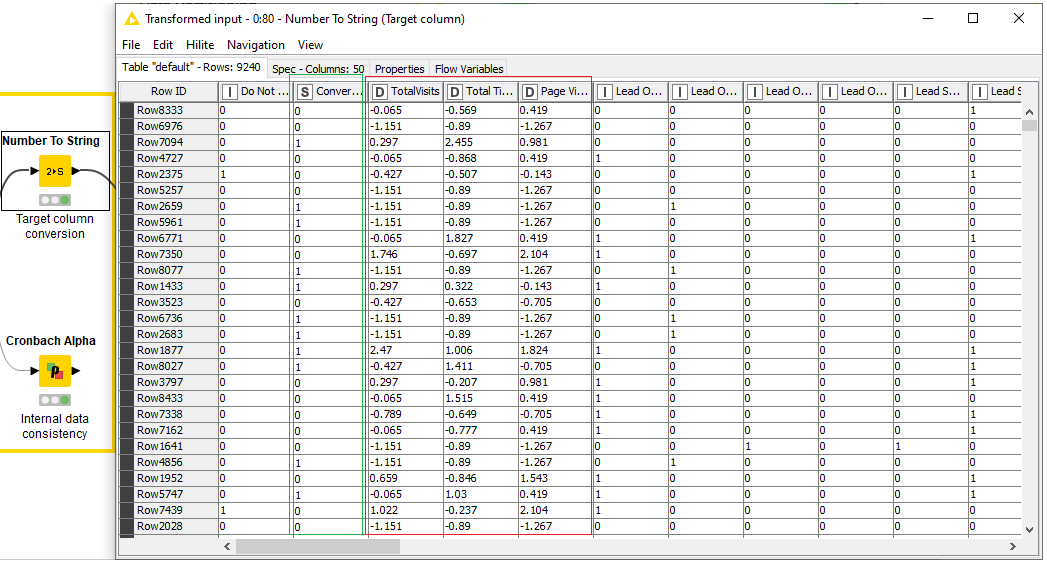Click the Number To String node icon
The image size is (1047, 564).
55,171
